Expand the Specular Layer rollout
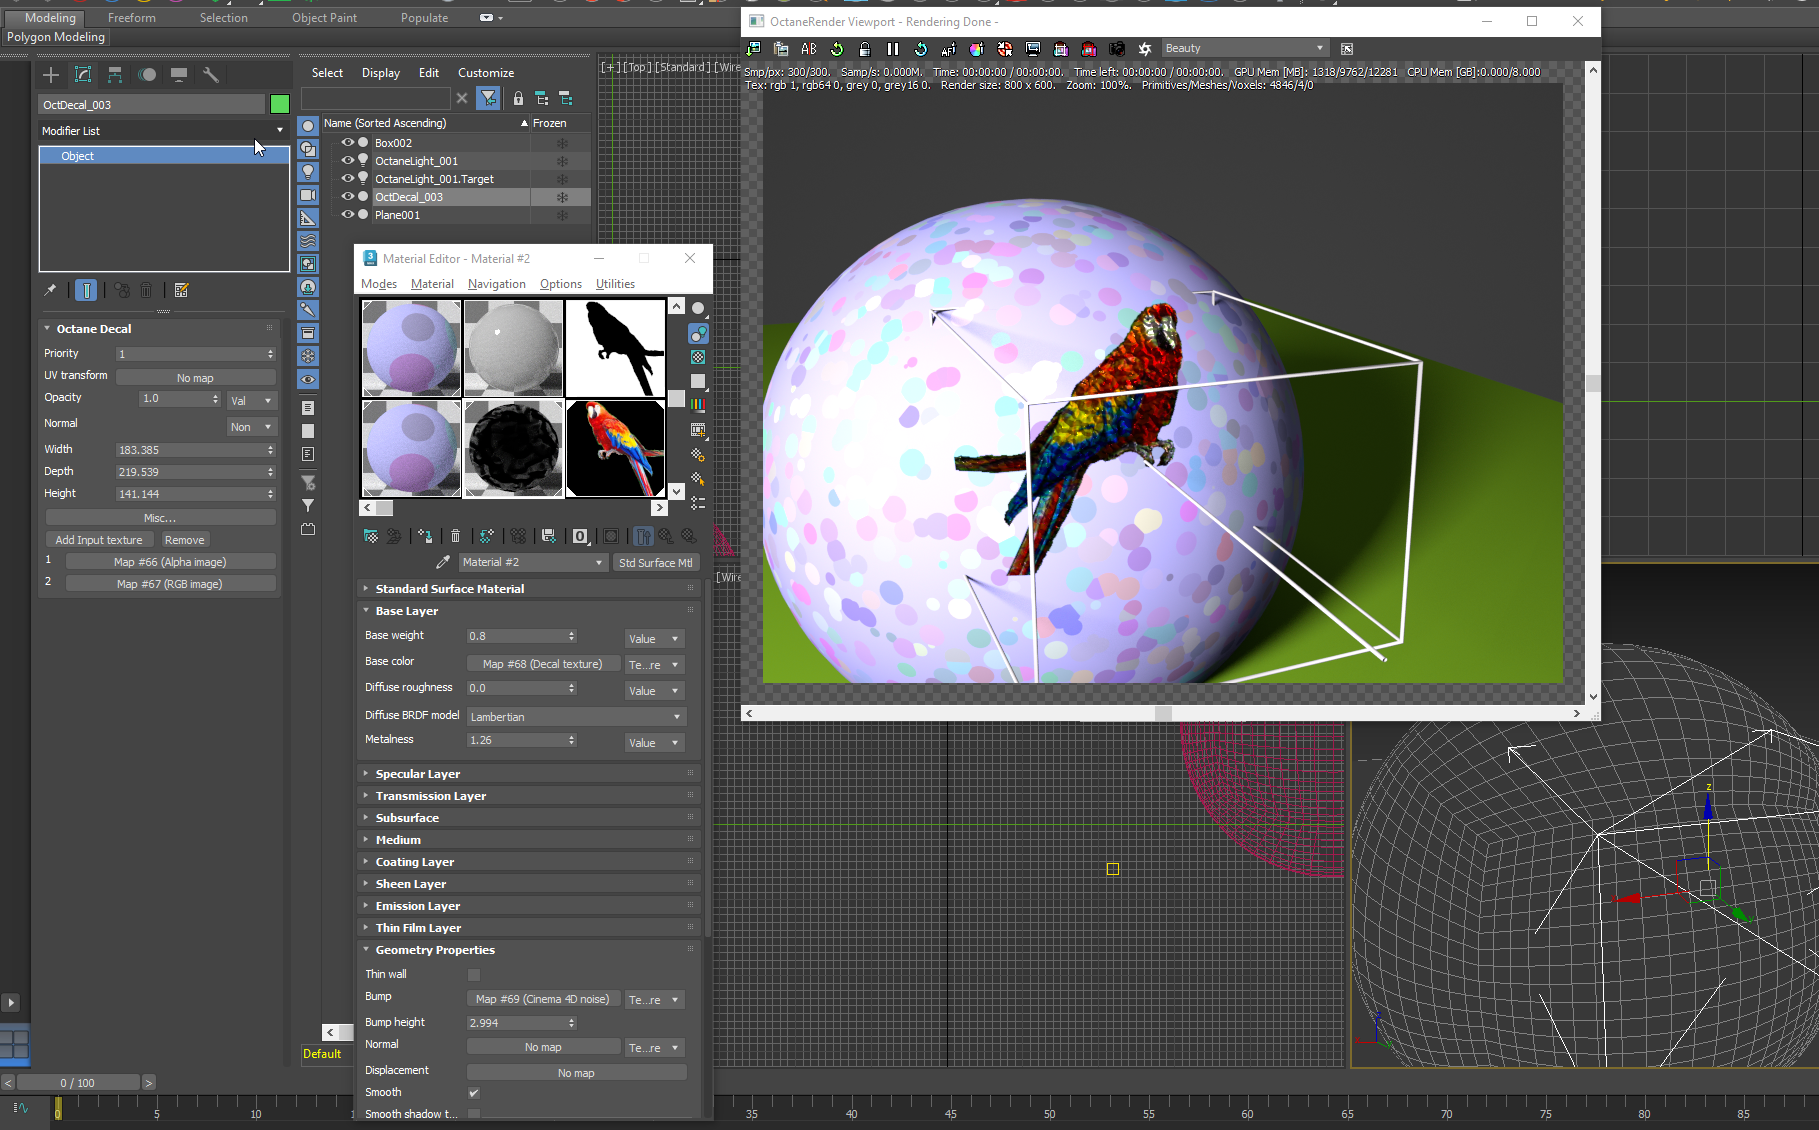The width and height of the screenshot is (1819, 1130). click(418, 774)
